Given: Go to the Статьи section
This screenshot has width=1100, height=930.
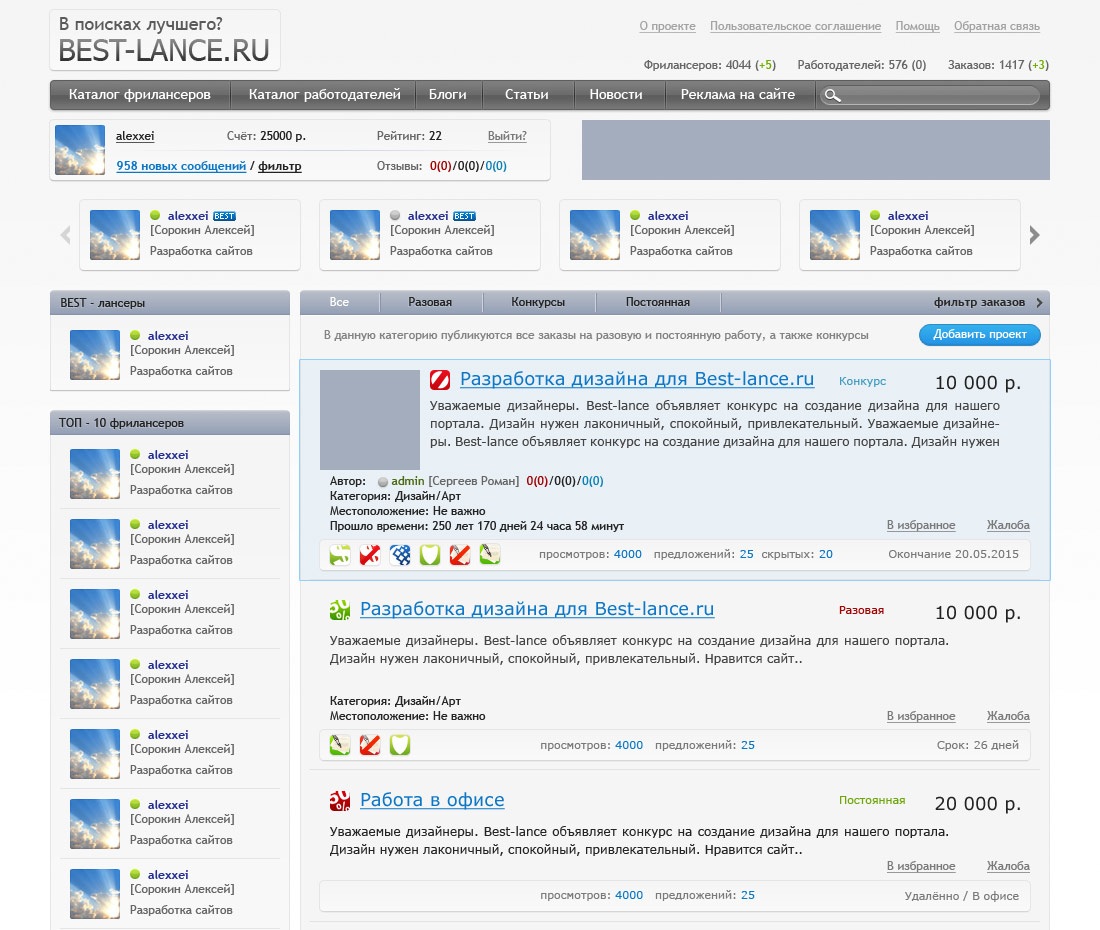Looking at the screenshot, I should (527, 95).
